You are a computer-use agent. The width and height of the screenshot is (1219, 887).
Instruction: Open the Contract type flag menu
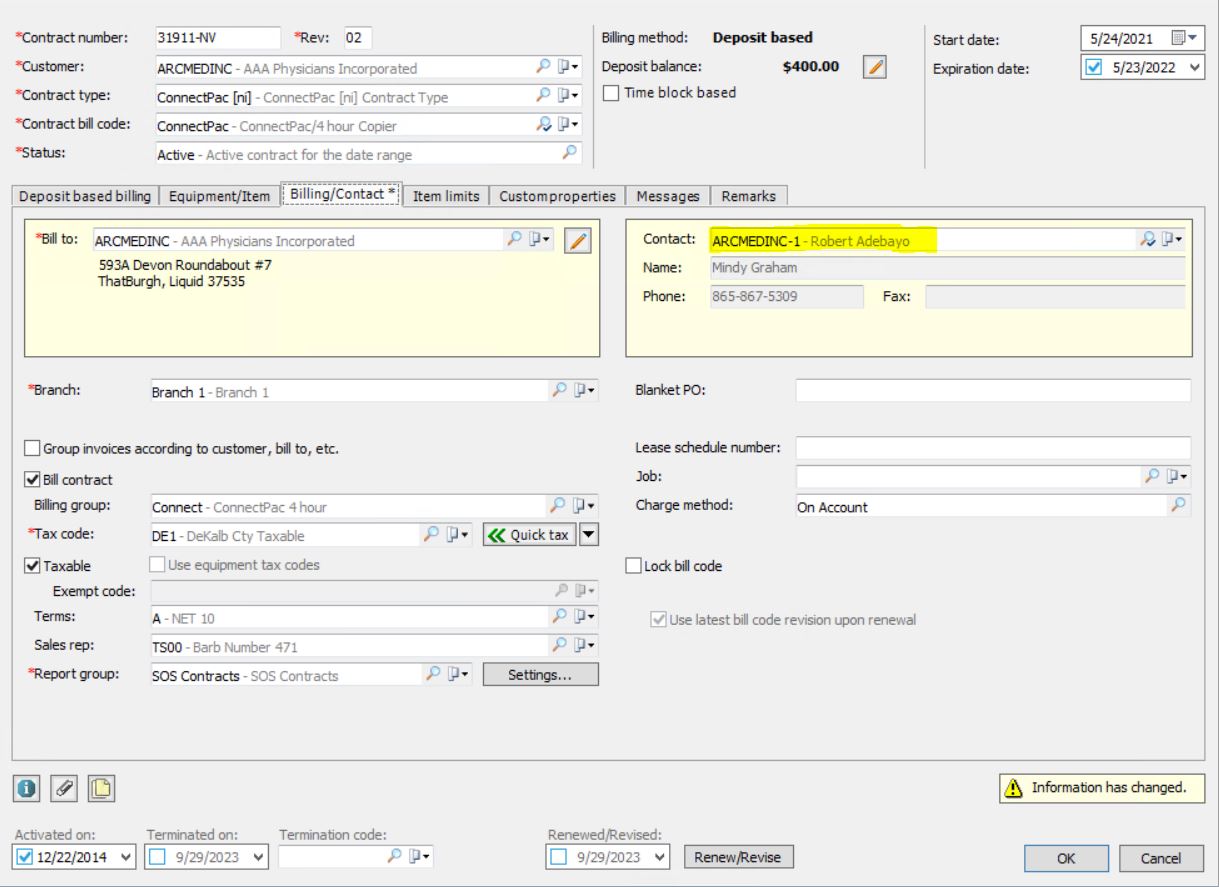[569, 96]
